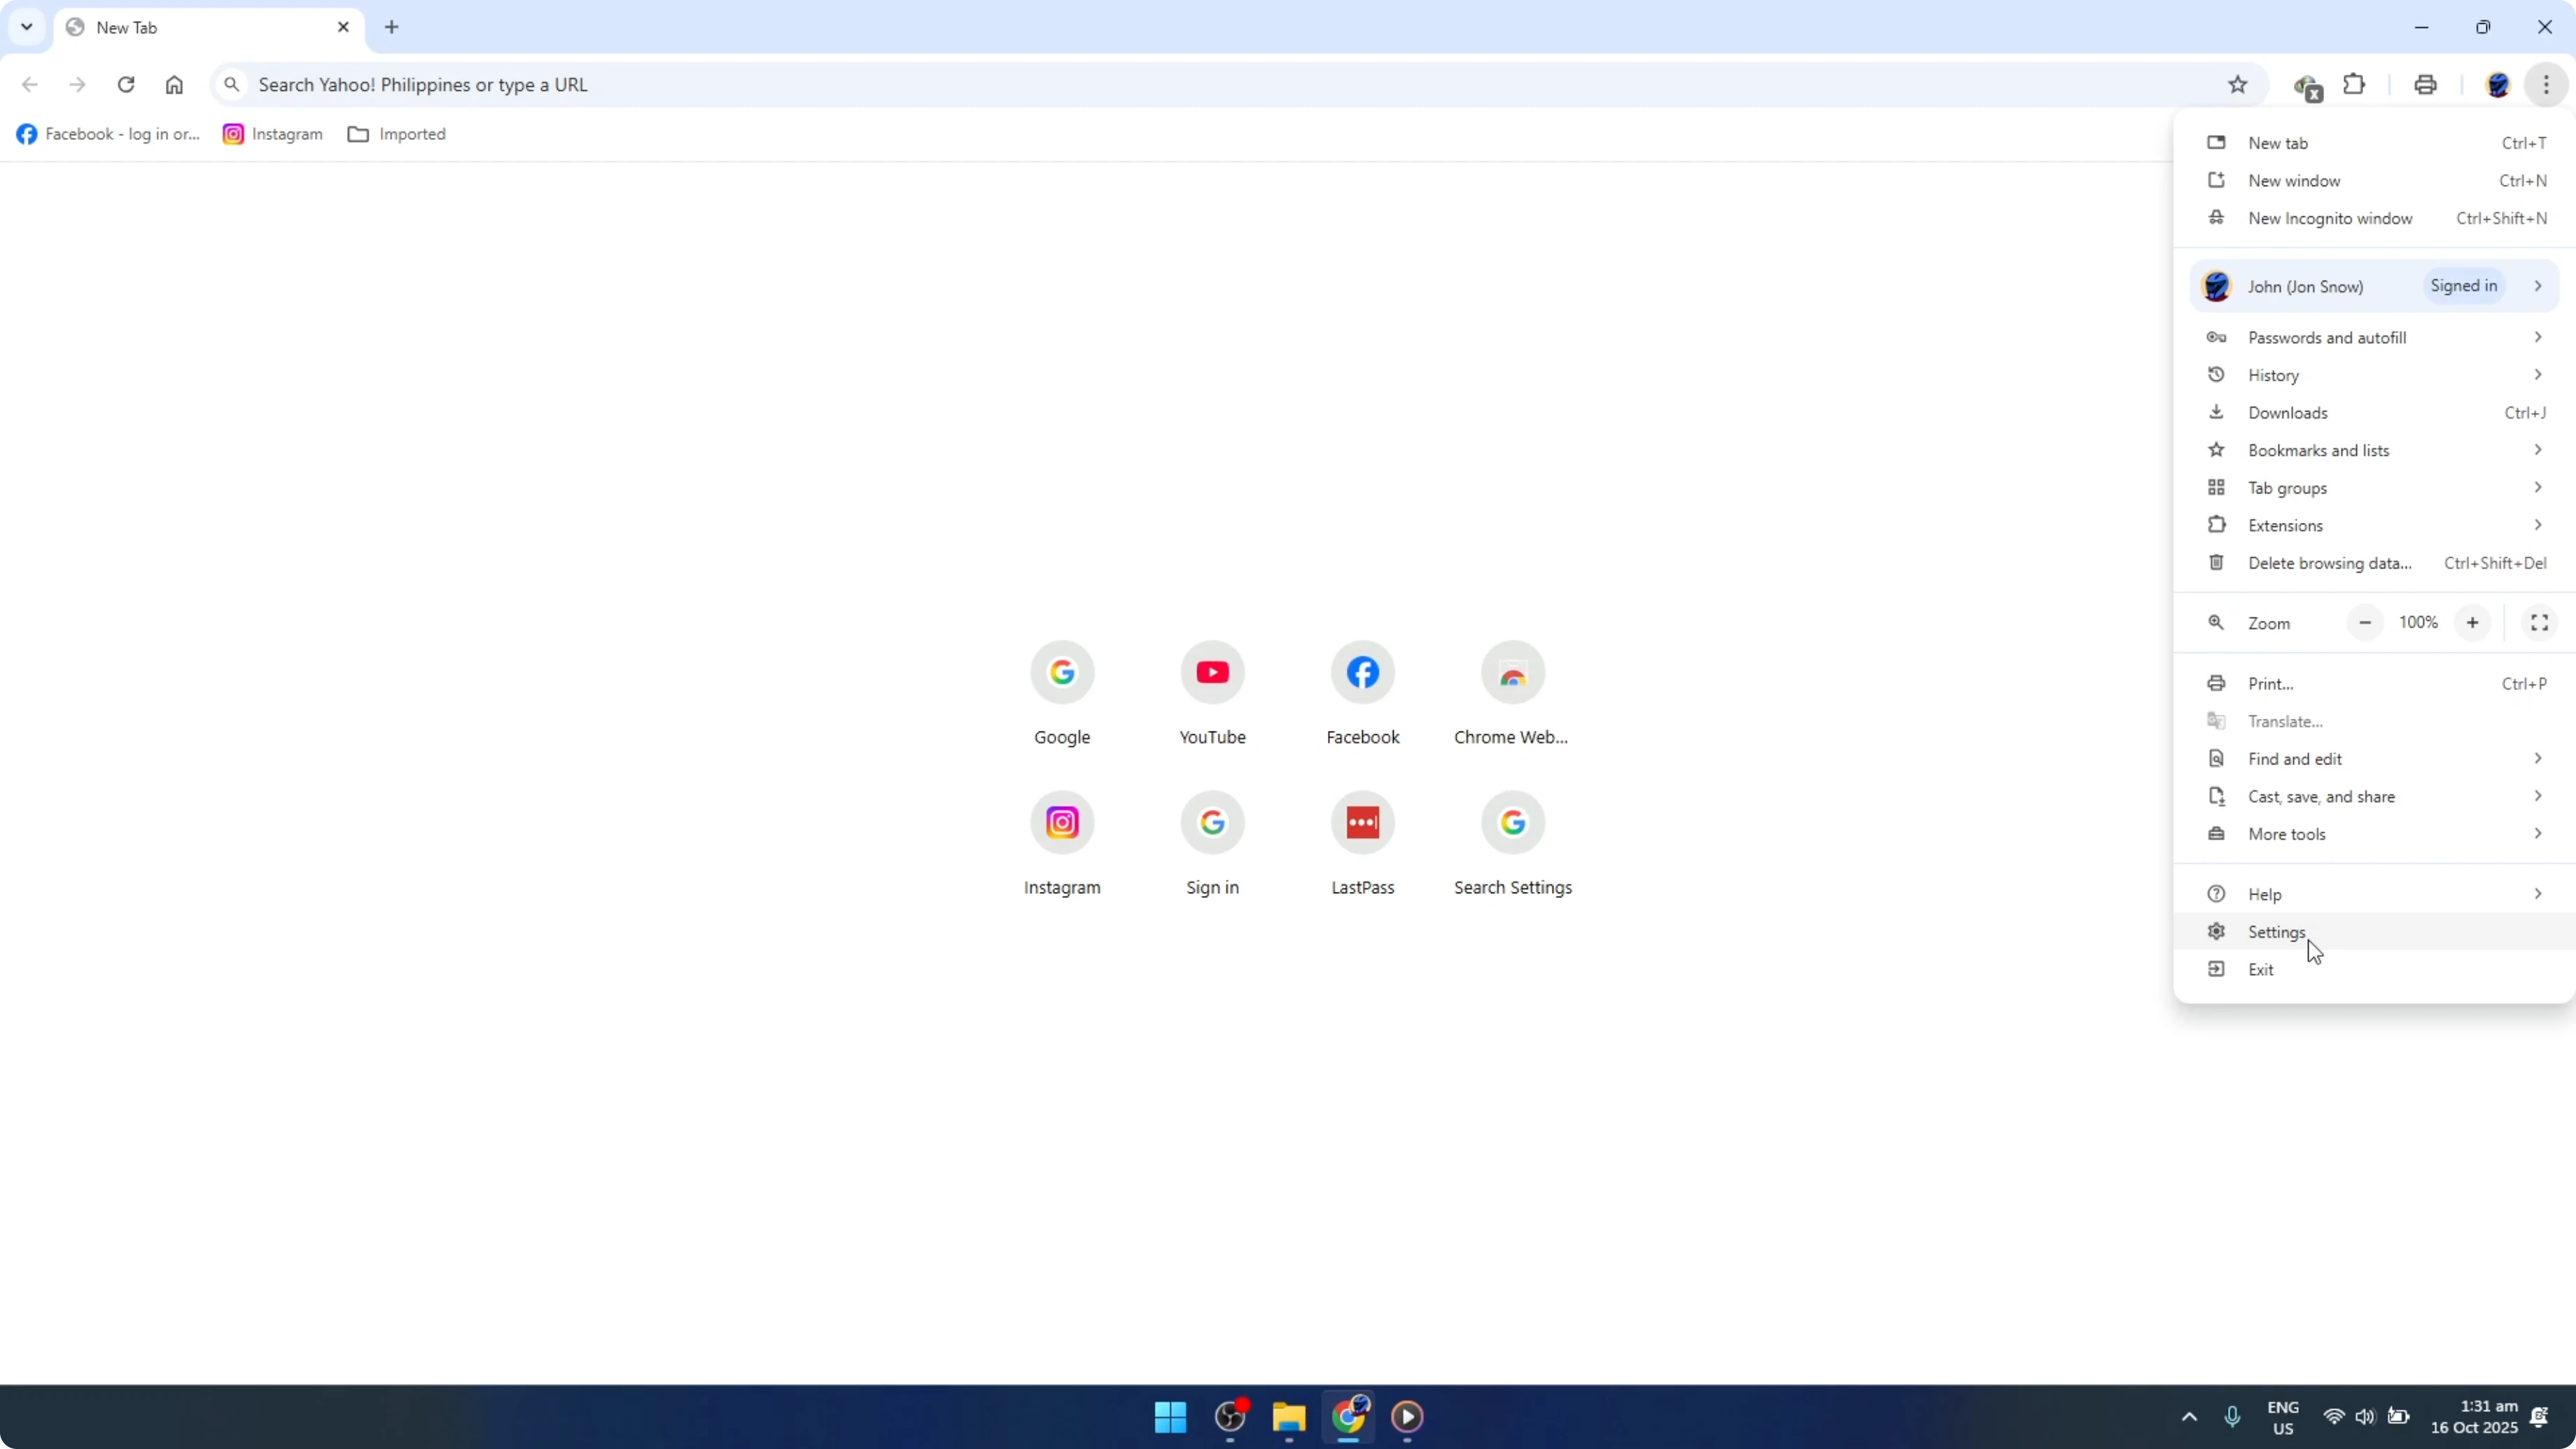Click the Signed in button
2576x1449 pixels.
(x=2465, y=286)
